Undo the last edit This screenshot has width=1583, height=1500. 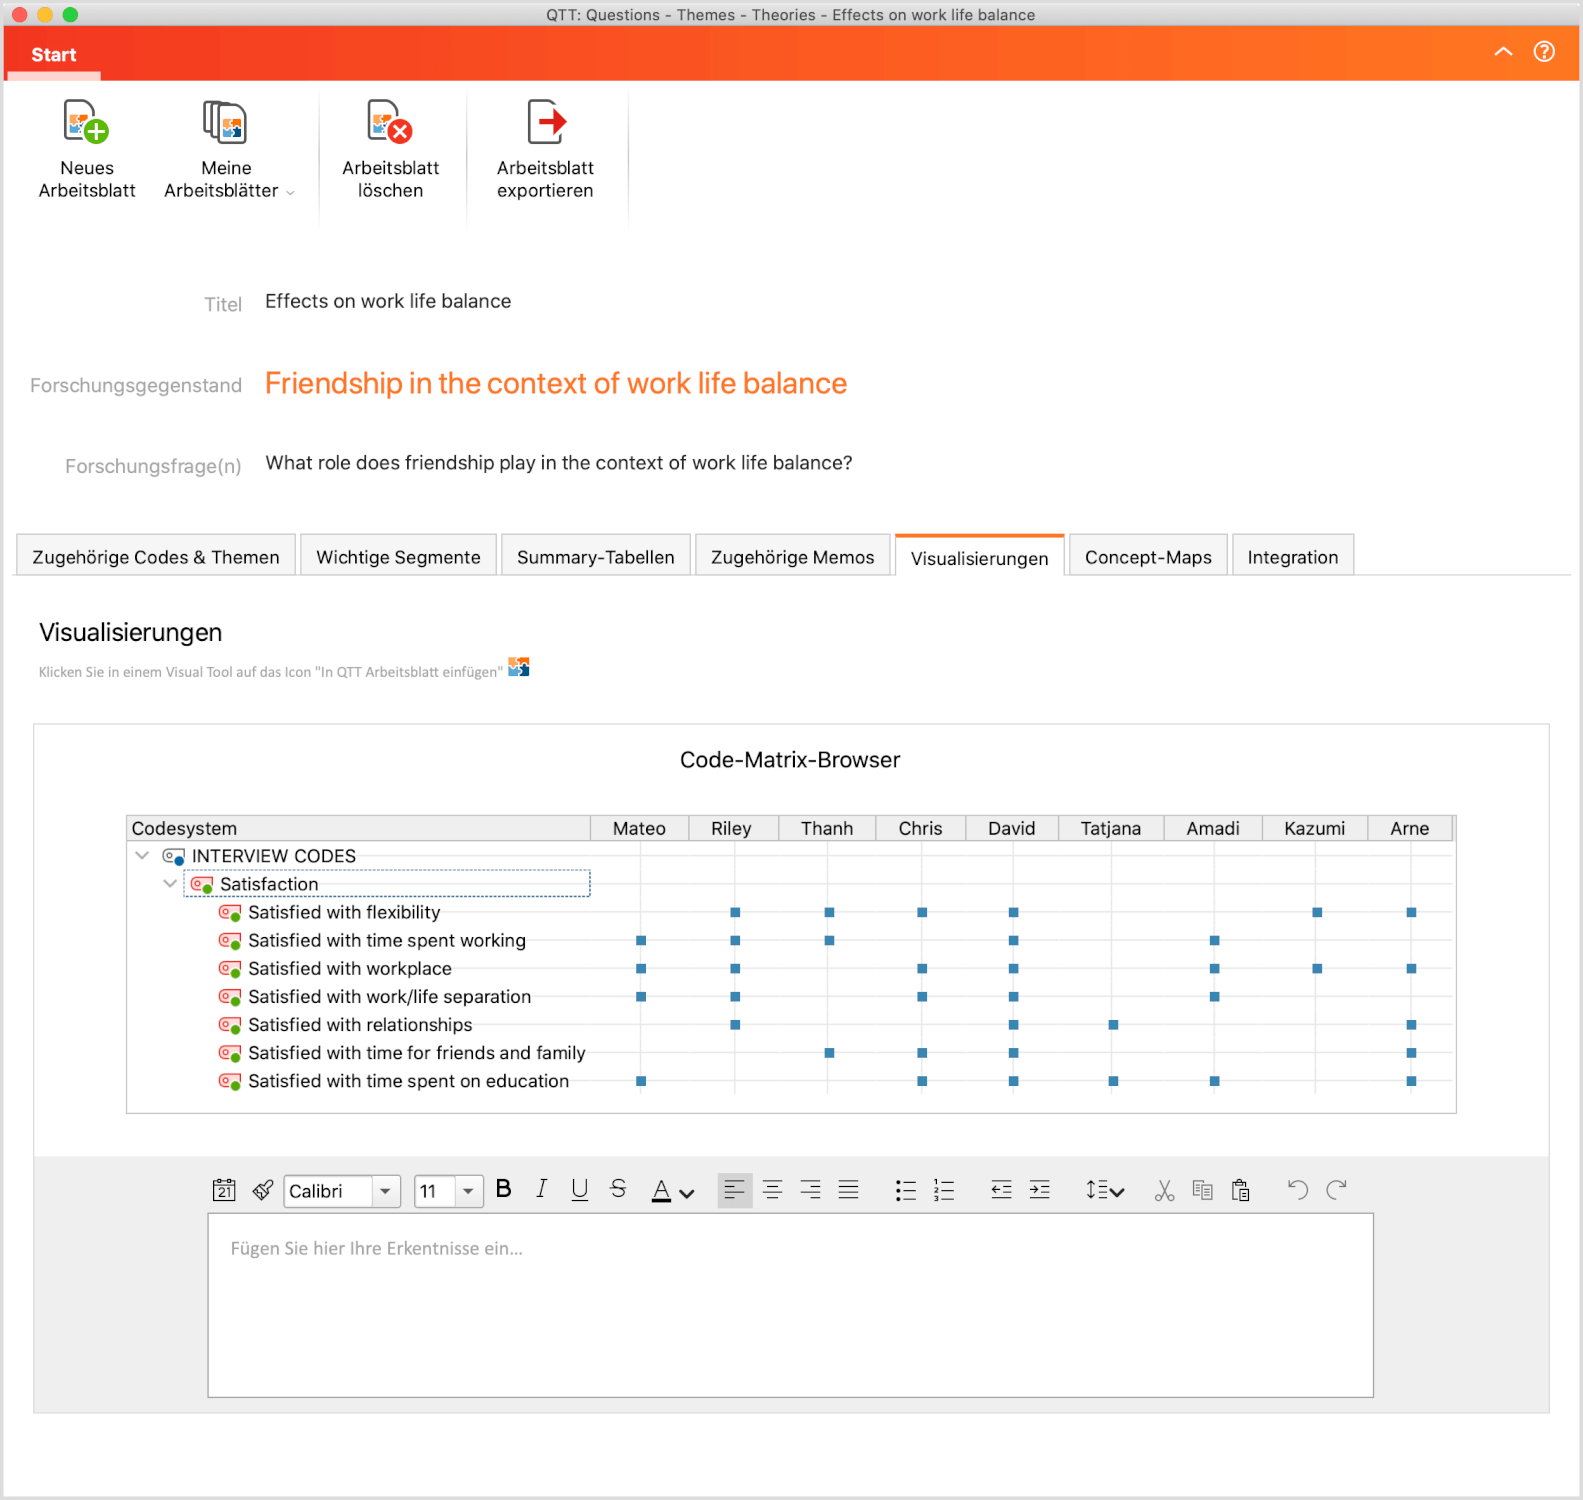1298,1190
